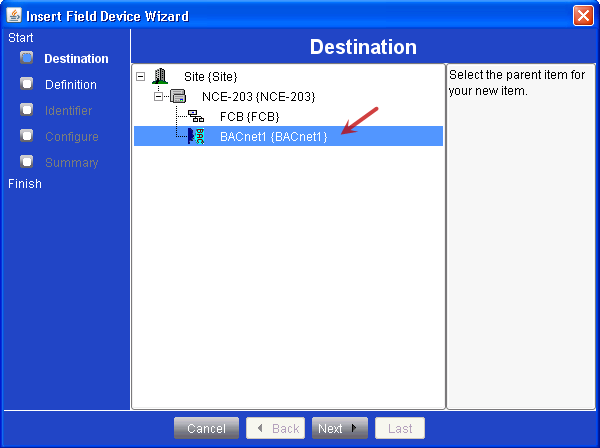Select NCE-203 {NCE-203} tree row
Viewport: 600px width, 448px height.
click(258, 97)
